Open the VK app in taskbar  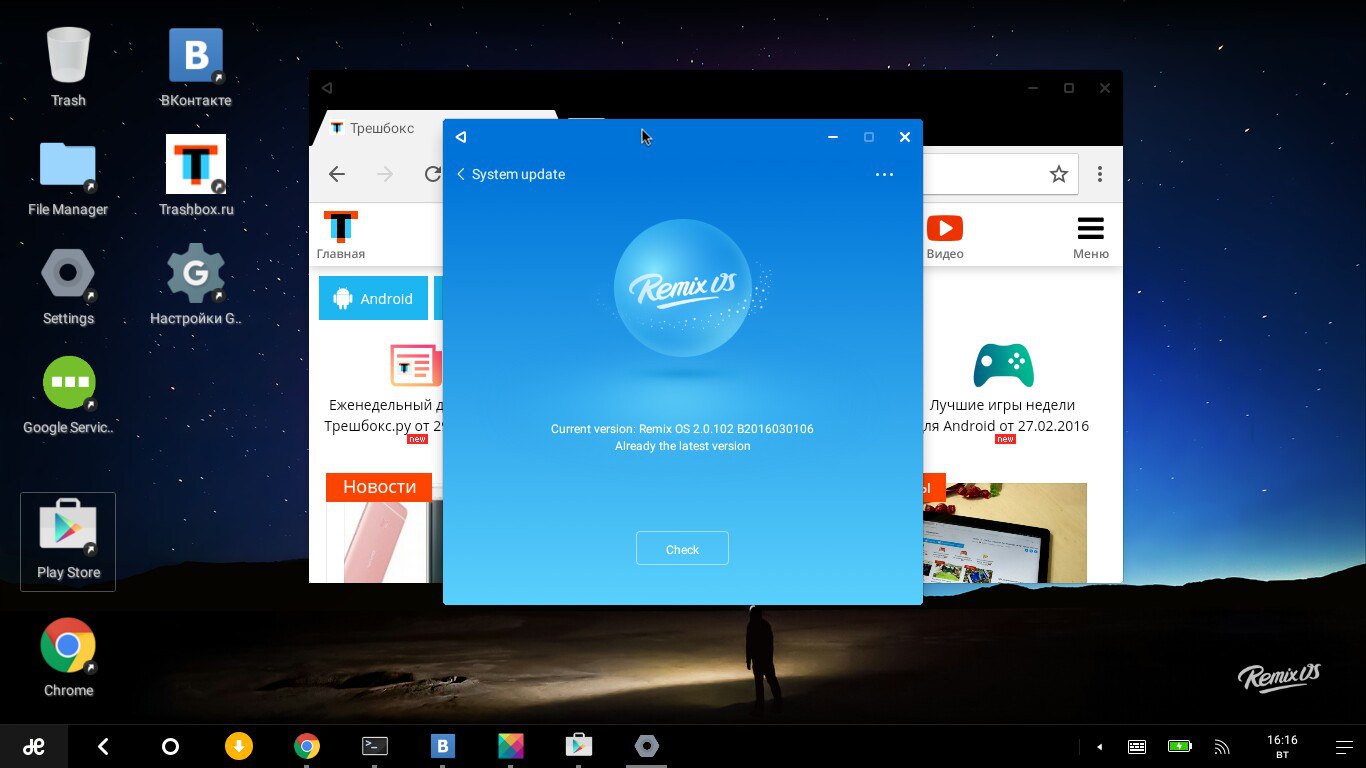(x=443, y=746)
